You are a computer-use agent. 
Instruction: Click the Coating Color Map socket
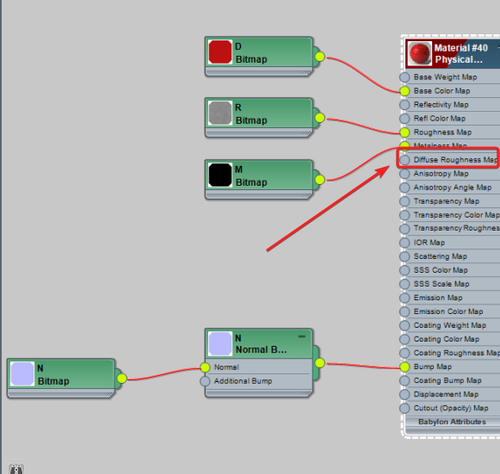point(405,339)
